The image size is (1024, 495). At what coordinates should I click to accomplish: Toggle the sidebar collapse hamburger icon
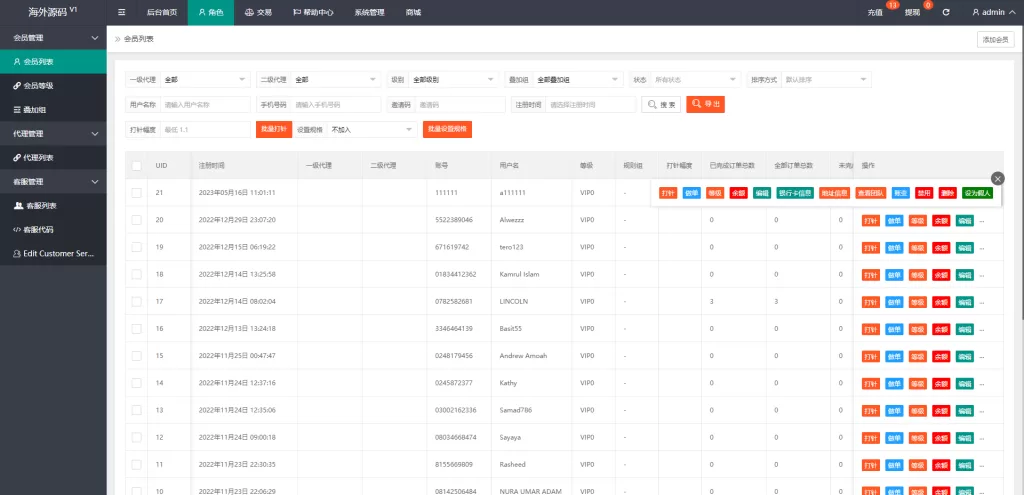tap(122, 12)
